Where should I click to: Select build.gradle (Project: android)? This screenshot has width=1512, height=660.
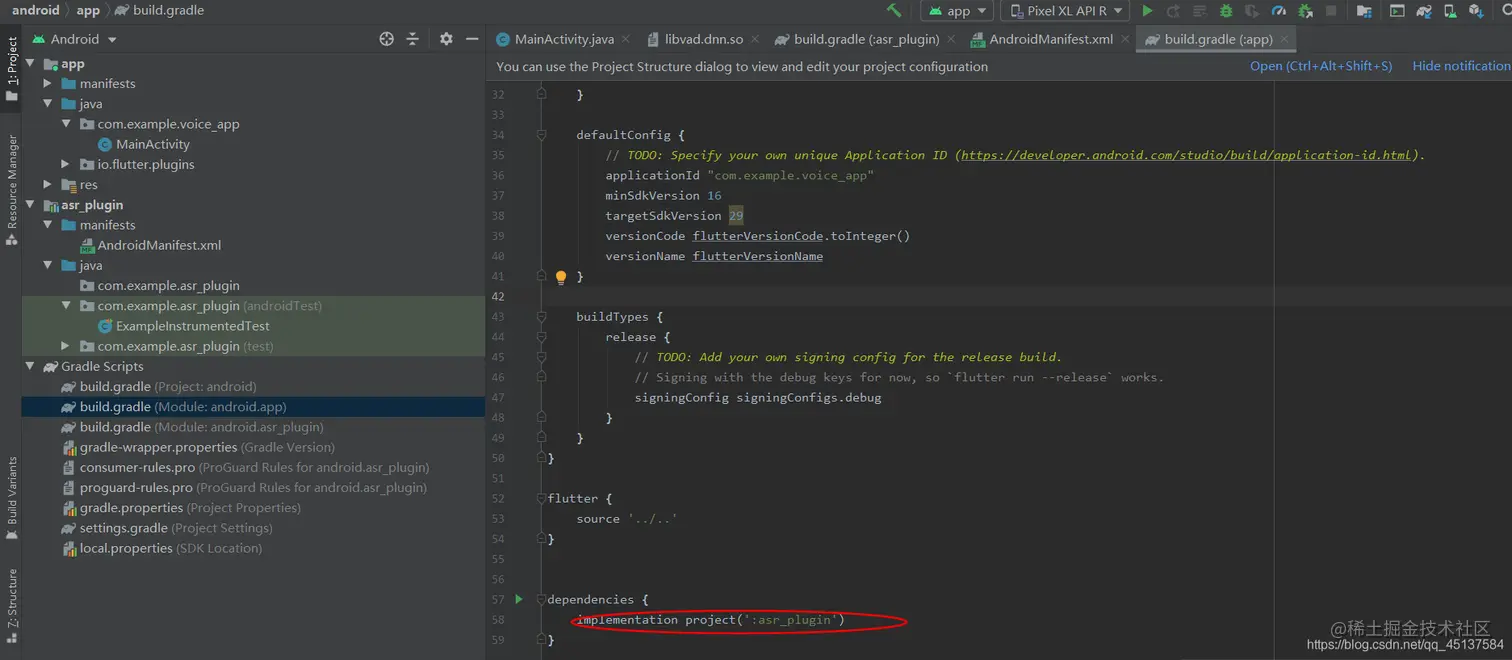click(168, 387)
